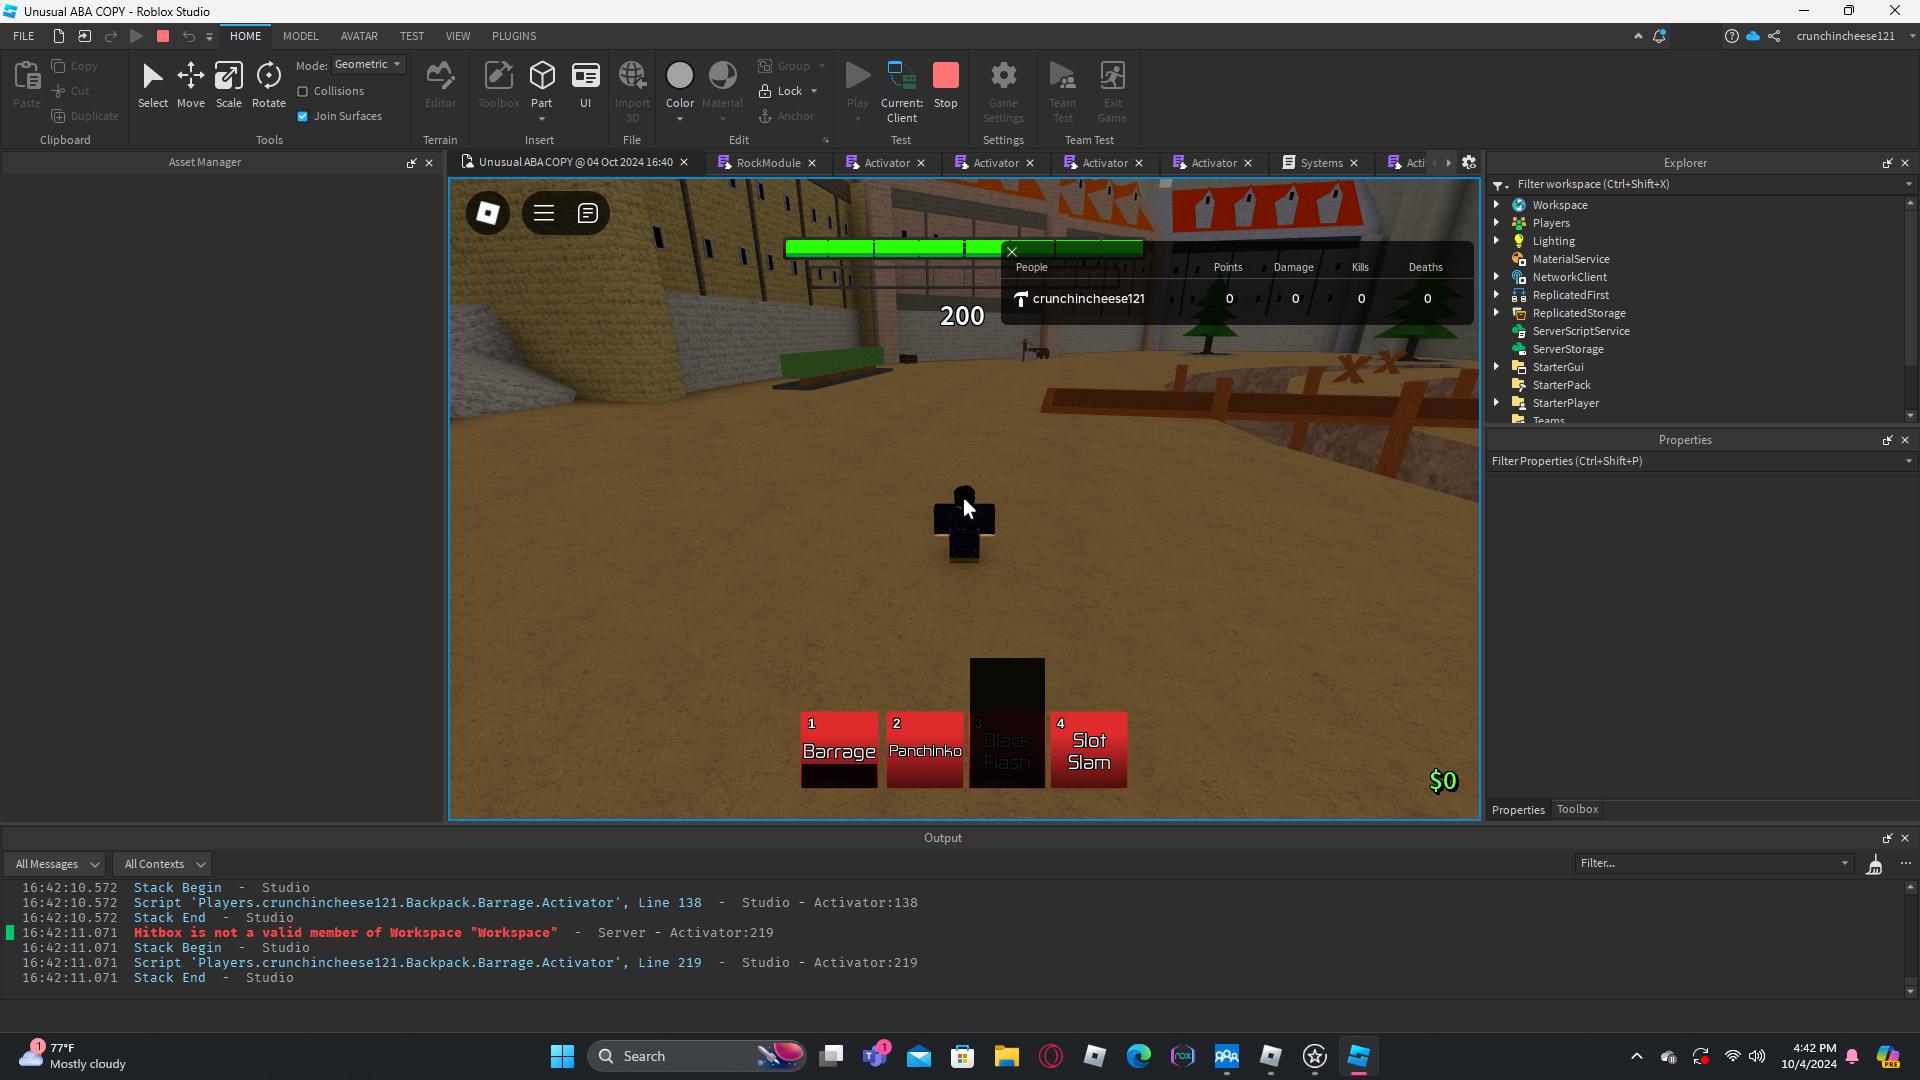Switch to the PLUGINS ribbon tab

point(514,36)
